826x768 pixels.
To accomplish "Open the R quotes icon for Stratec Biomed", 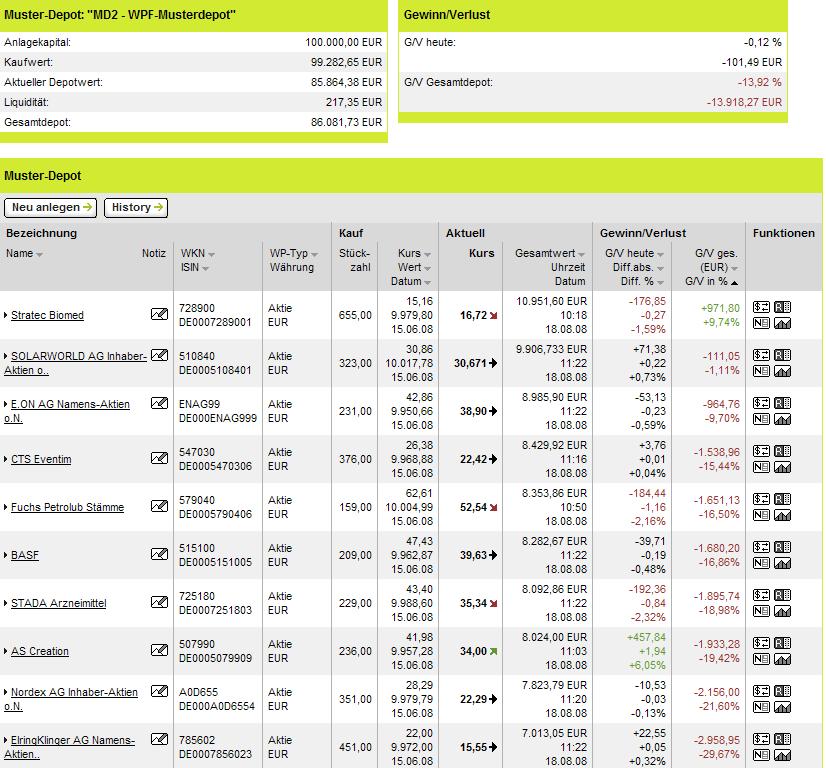I will [782, 307].
